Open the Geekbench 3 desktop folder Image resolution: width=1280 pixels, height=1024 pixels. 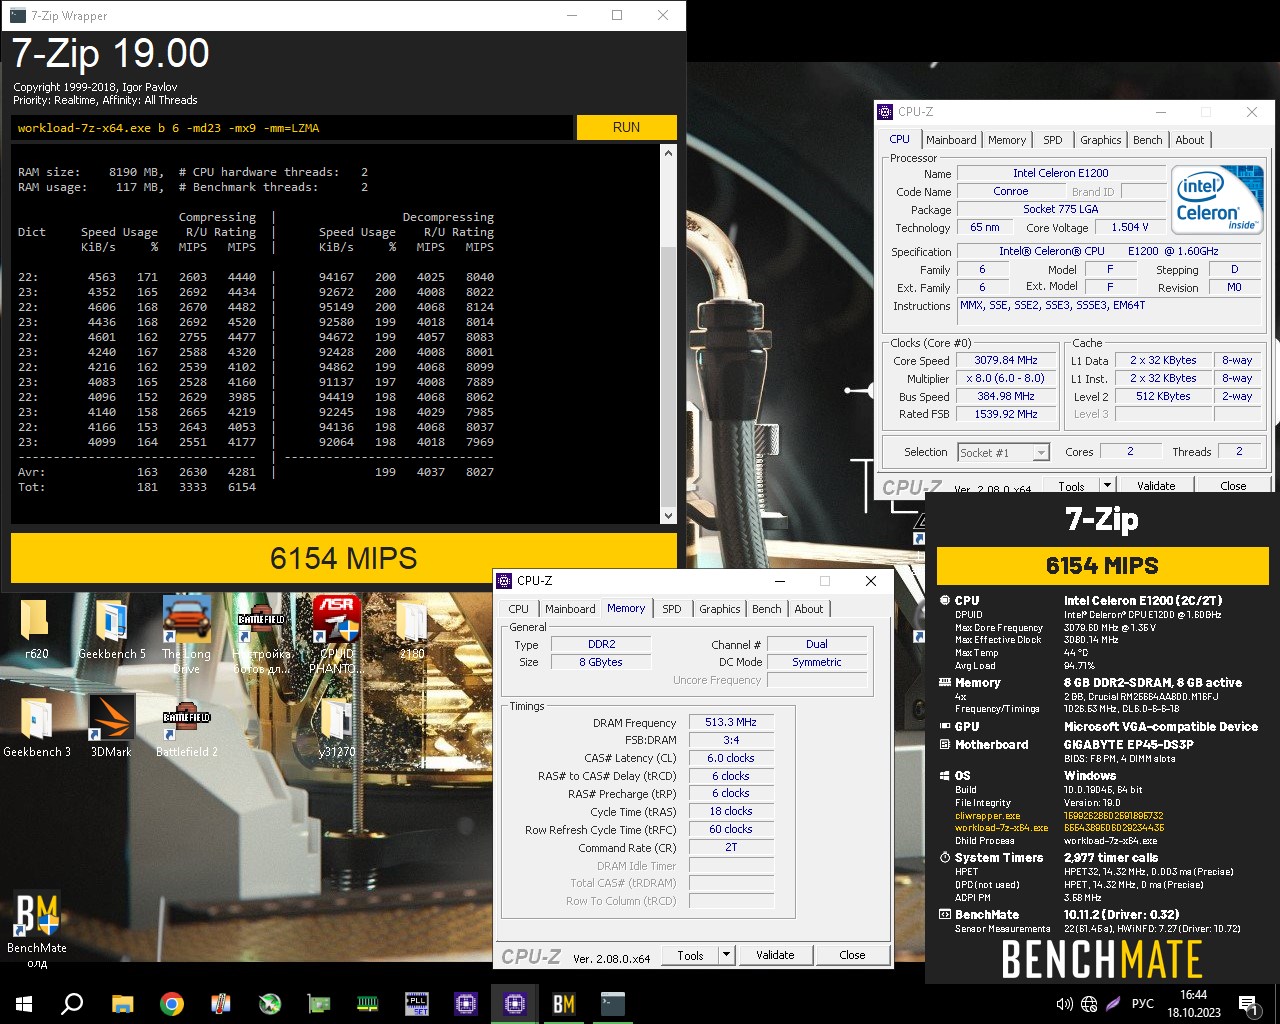(x=37, y=727)
